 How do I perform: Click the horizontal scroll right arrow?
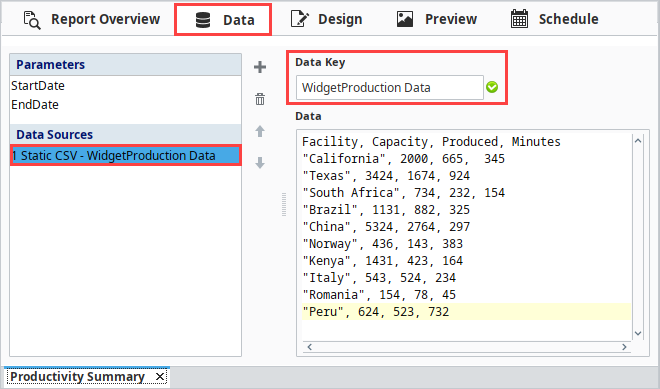click(x=624, y=347)
